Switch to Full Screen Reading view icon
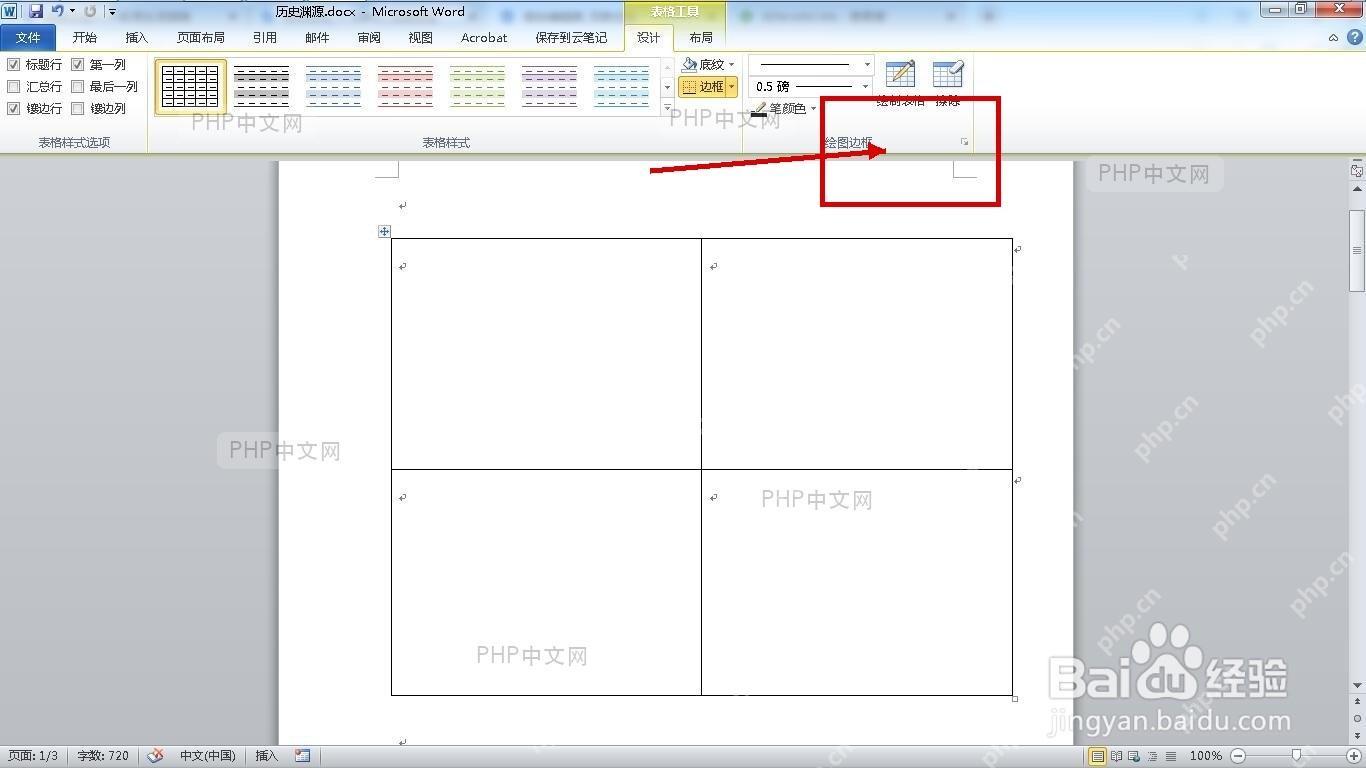Viewport: 1366px width, 768px height. pyautogui.click(x=1117, y=756)
